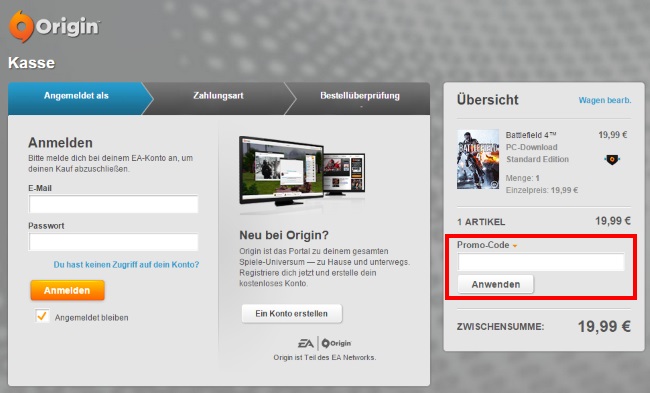Screen dimensions: 650x393
Task: Click the 'Standard Edition' text
Action: [x=537, y=159]
